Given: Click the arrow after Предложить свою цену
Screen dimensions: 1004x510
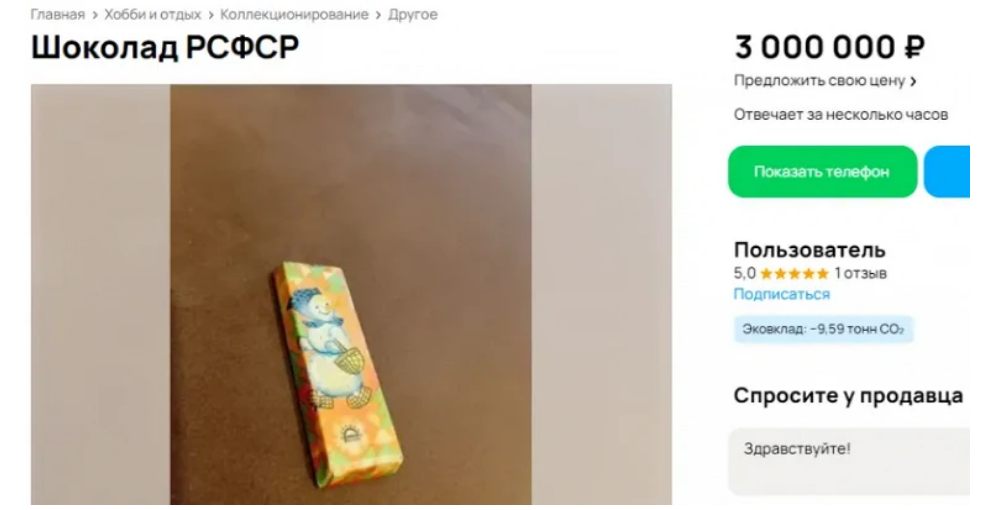Looking at the screenshot, I should tap(913, 81).
